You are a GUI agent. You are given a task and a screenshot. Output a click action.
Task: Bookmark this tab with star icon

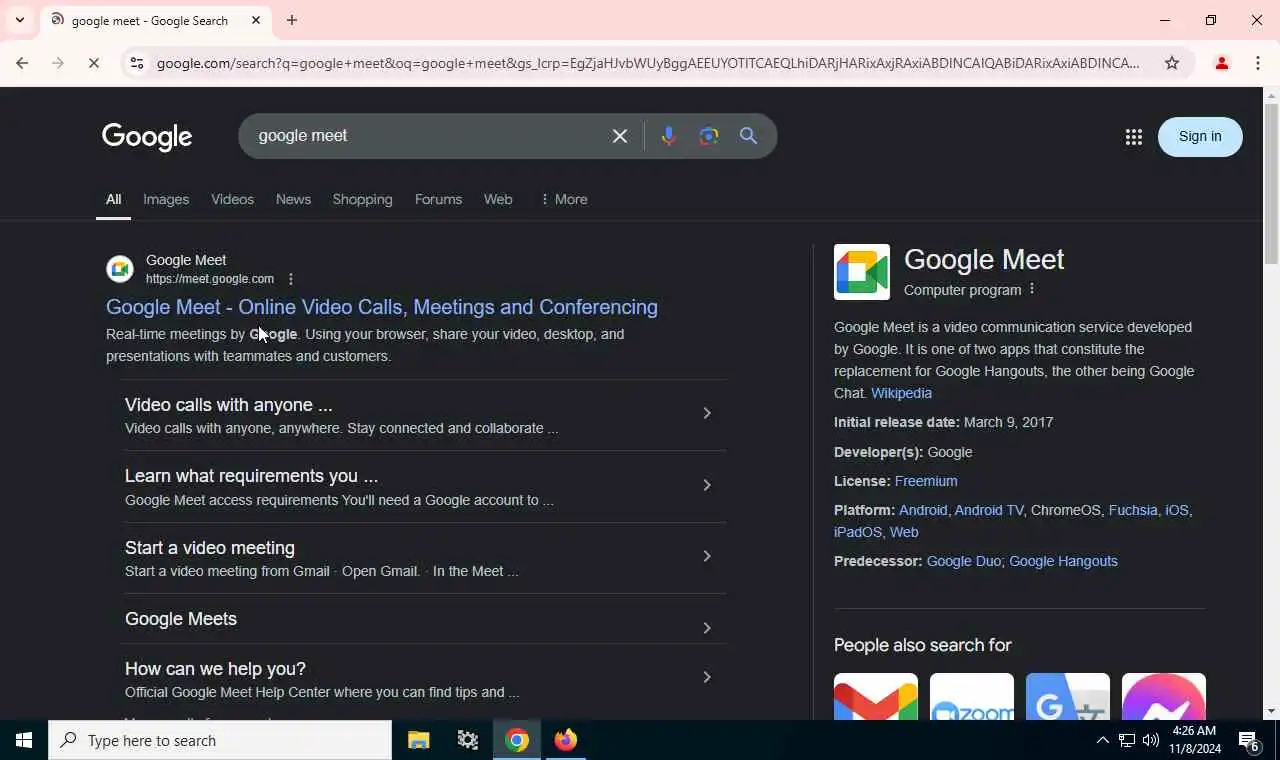pyautogui.click(x=1172, y=63)
